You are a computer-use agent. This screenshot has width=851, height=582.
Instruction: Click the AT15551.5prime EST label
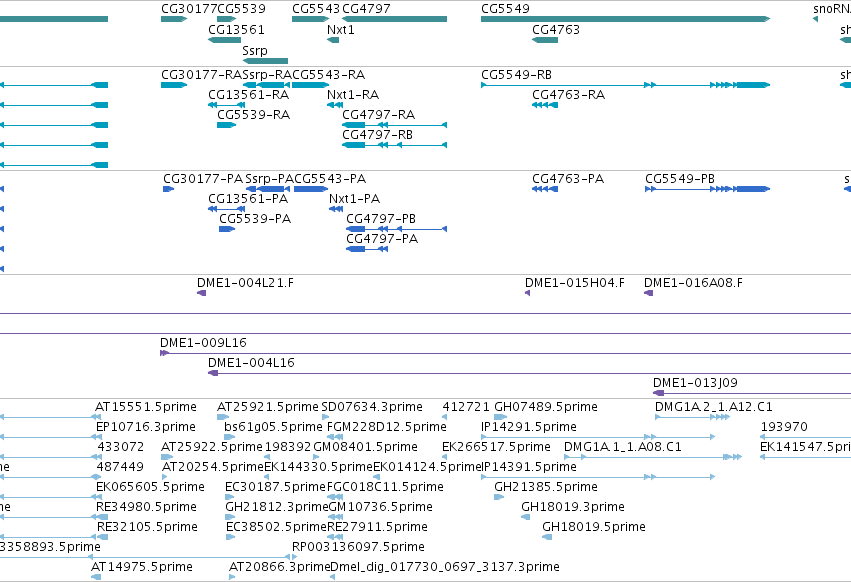[x=145, y=407]
